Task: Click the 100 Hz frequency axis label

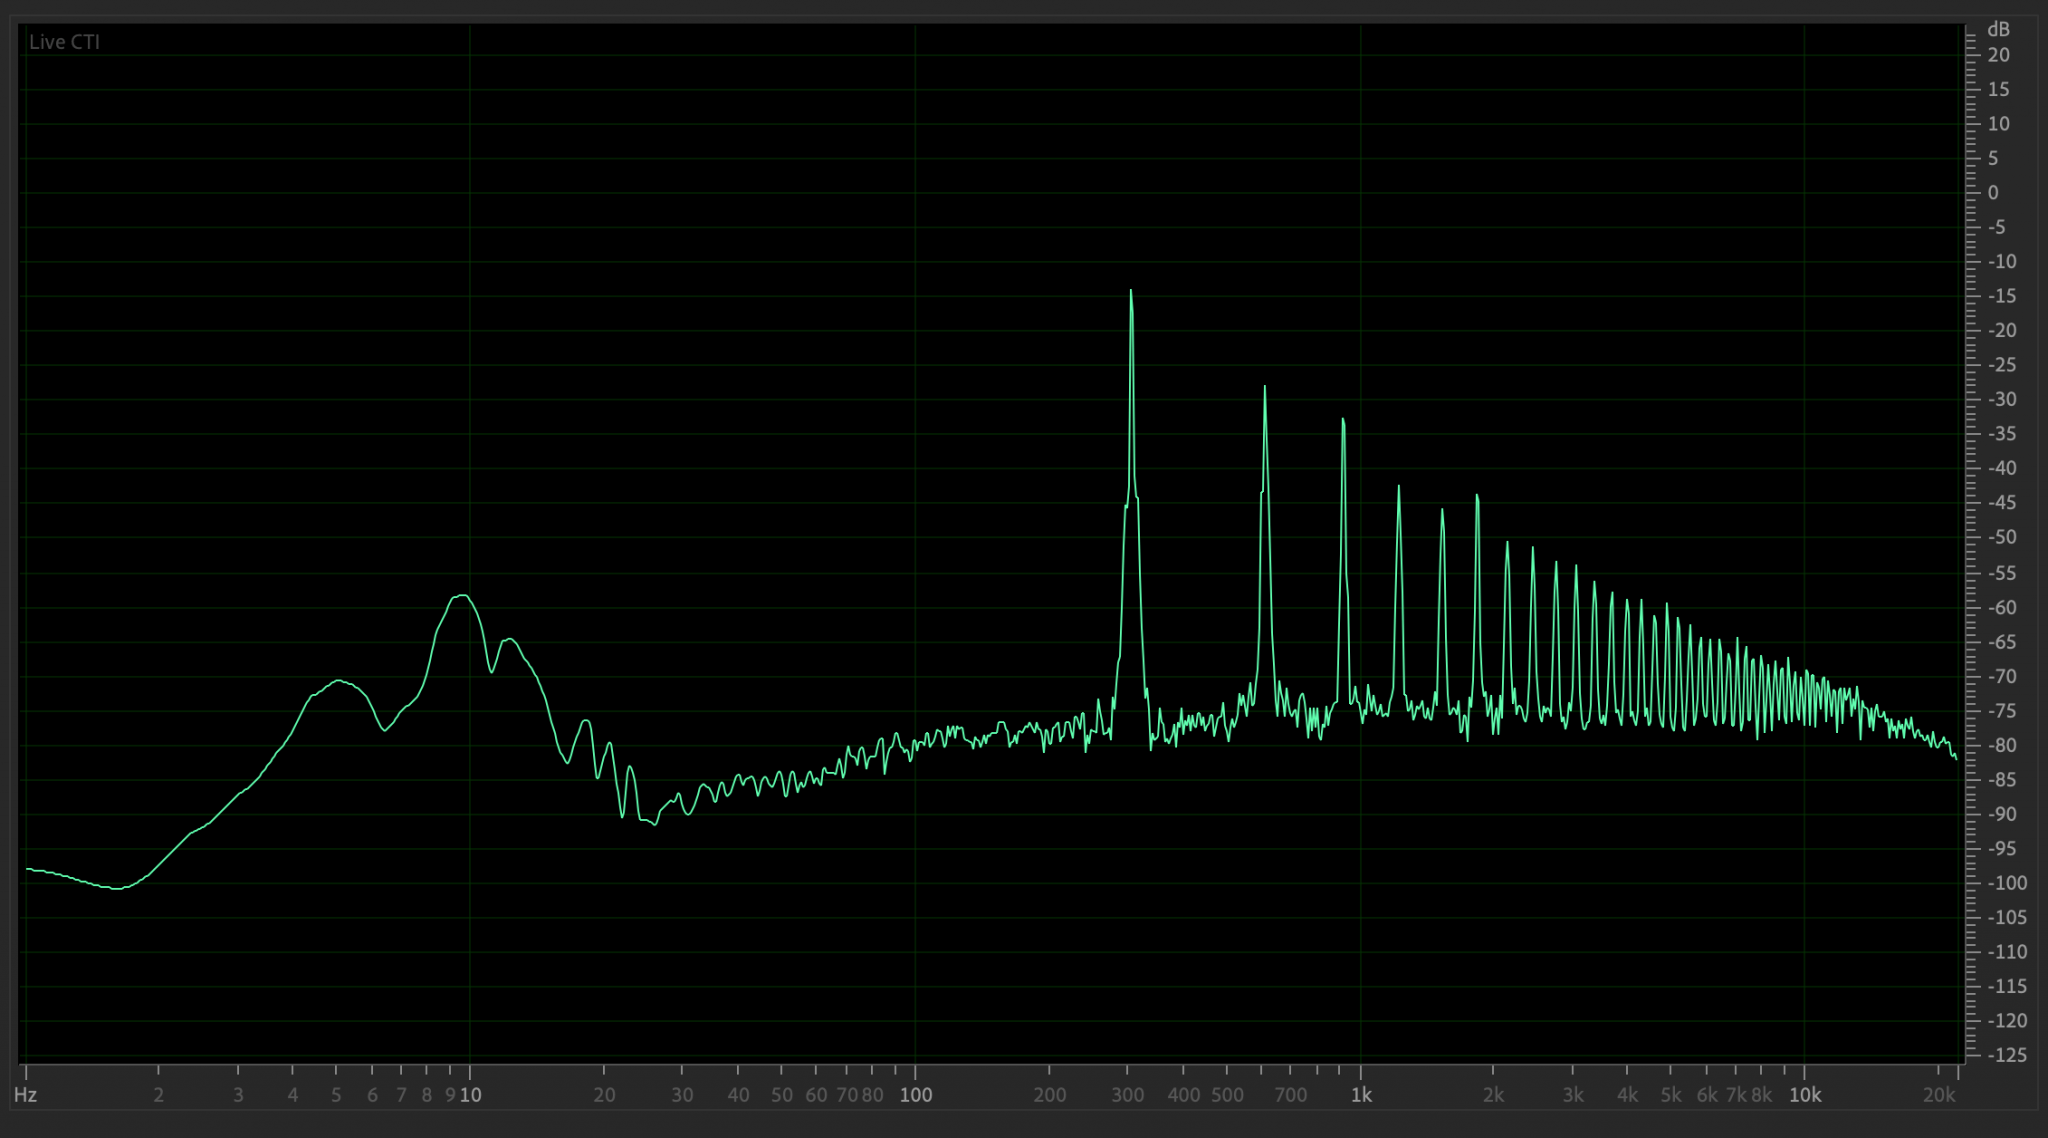Action: pos(916,1095)
